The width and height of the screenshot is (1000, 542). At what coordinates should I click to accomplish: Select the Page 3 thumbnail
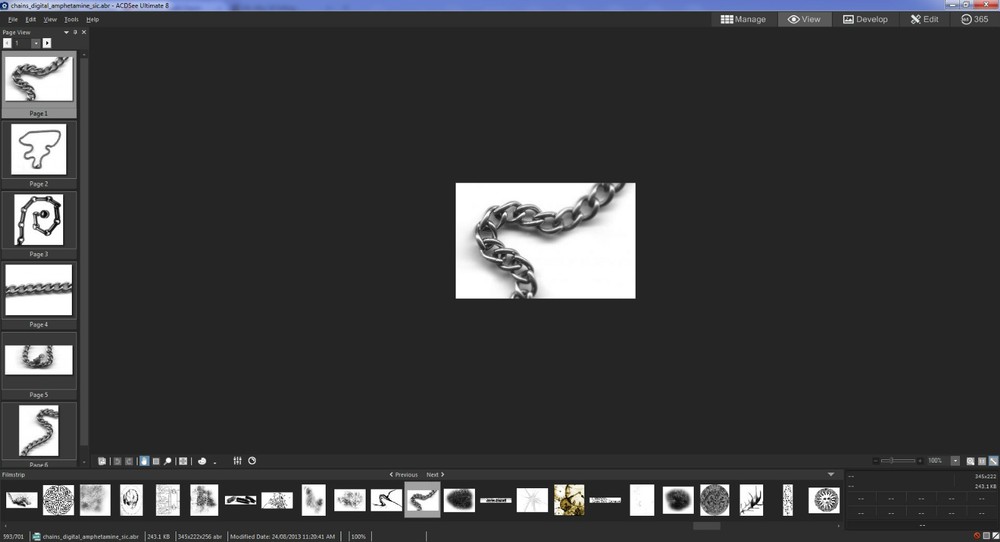[39, 224]
